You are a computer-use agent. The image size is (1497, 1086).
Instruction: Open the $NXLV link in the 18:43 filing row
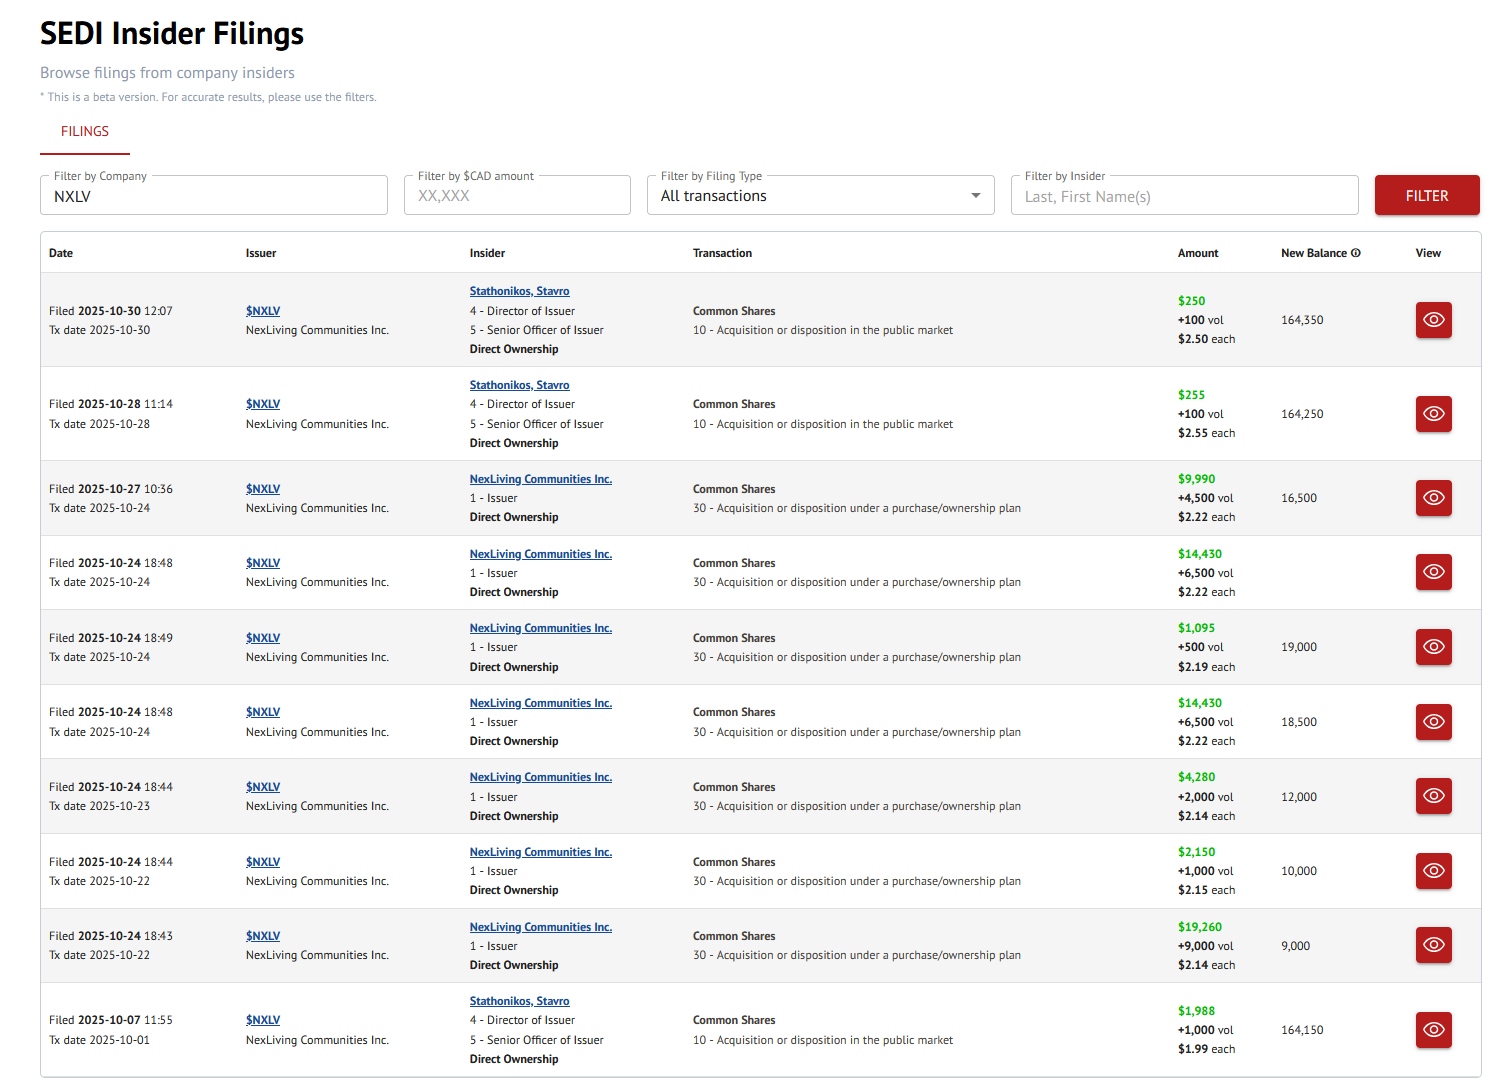[263, 936]
